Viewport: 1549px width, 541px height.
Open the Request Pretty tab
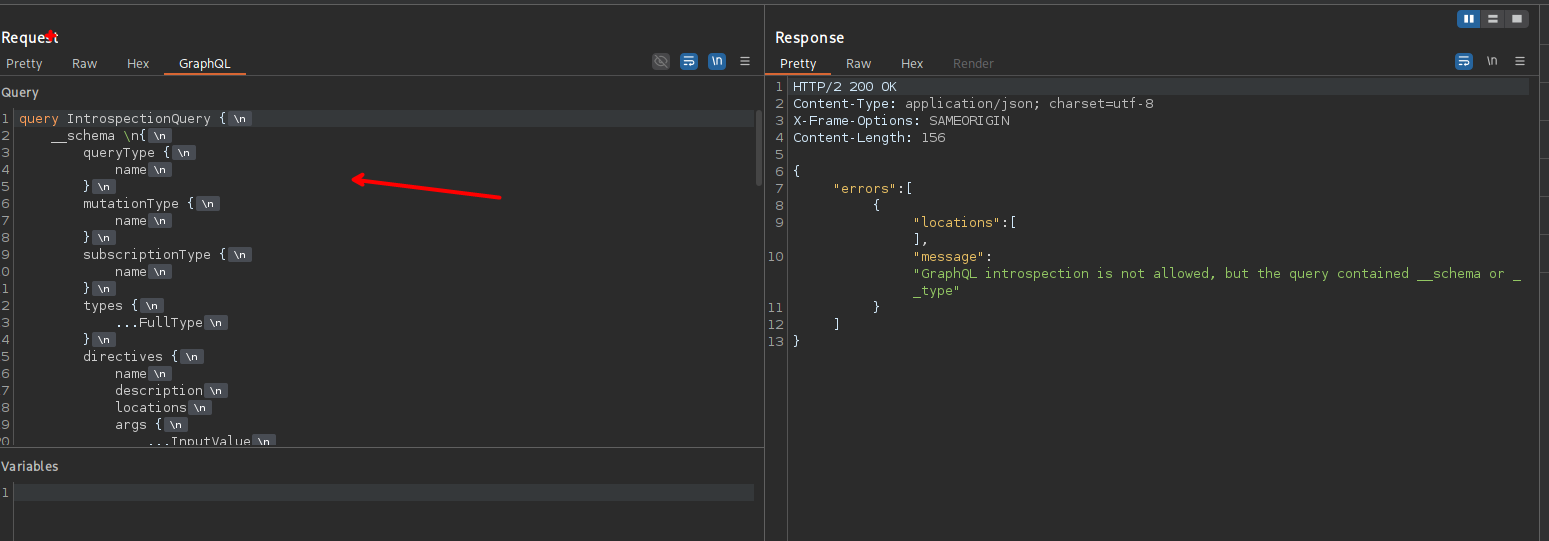(x=24, y=64)
